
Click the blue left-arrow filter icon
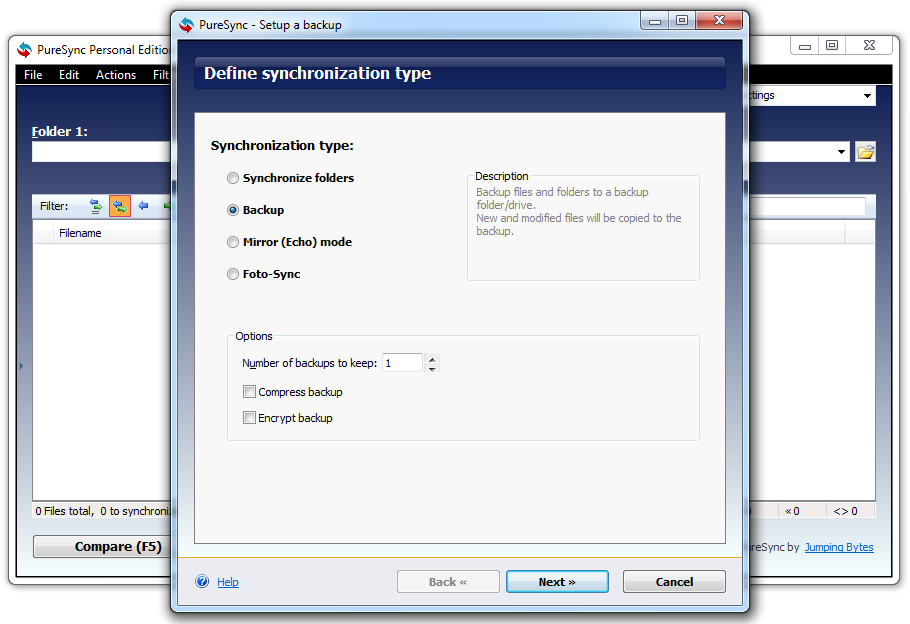click(143, 205)
